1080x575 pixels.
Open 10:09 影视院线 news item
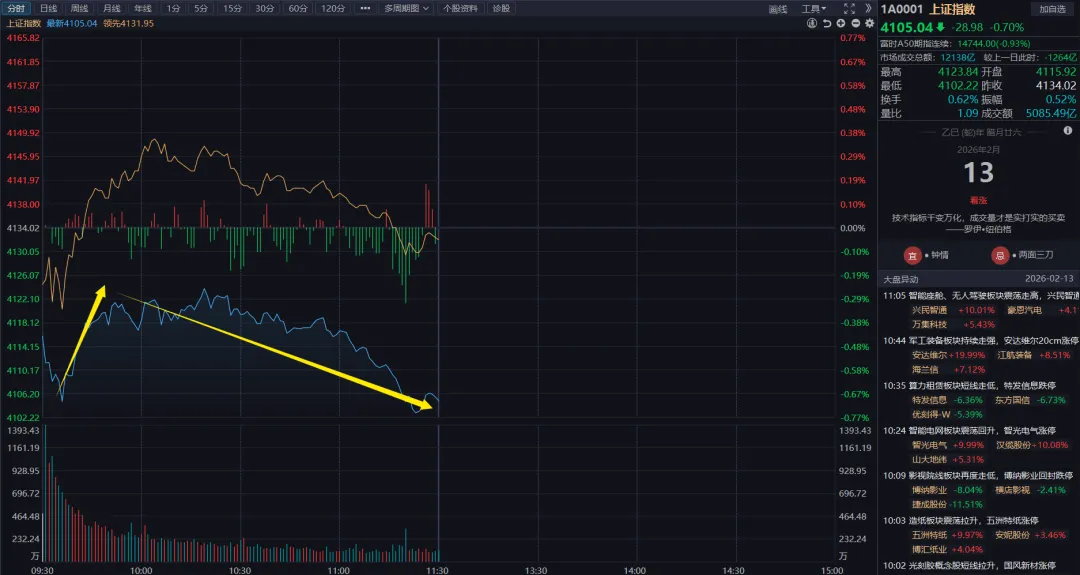tap(978, 476)
